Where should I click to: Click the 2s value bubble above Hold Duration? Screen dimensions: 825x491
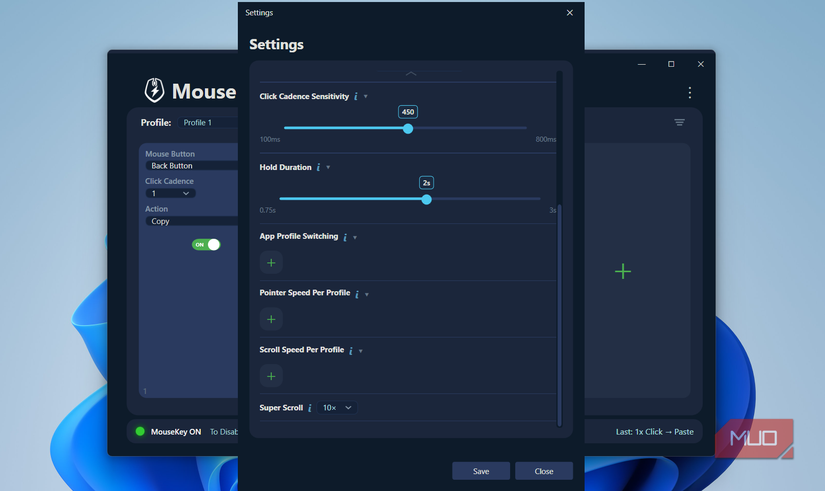(426, 183)
